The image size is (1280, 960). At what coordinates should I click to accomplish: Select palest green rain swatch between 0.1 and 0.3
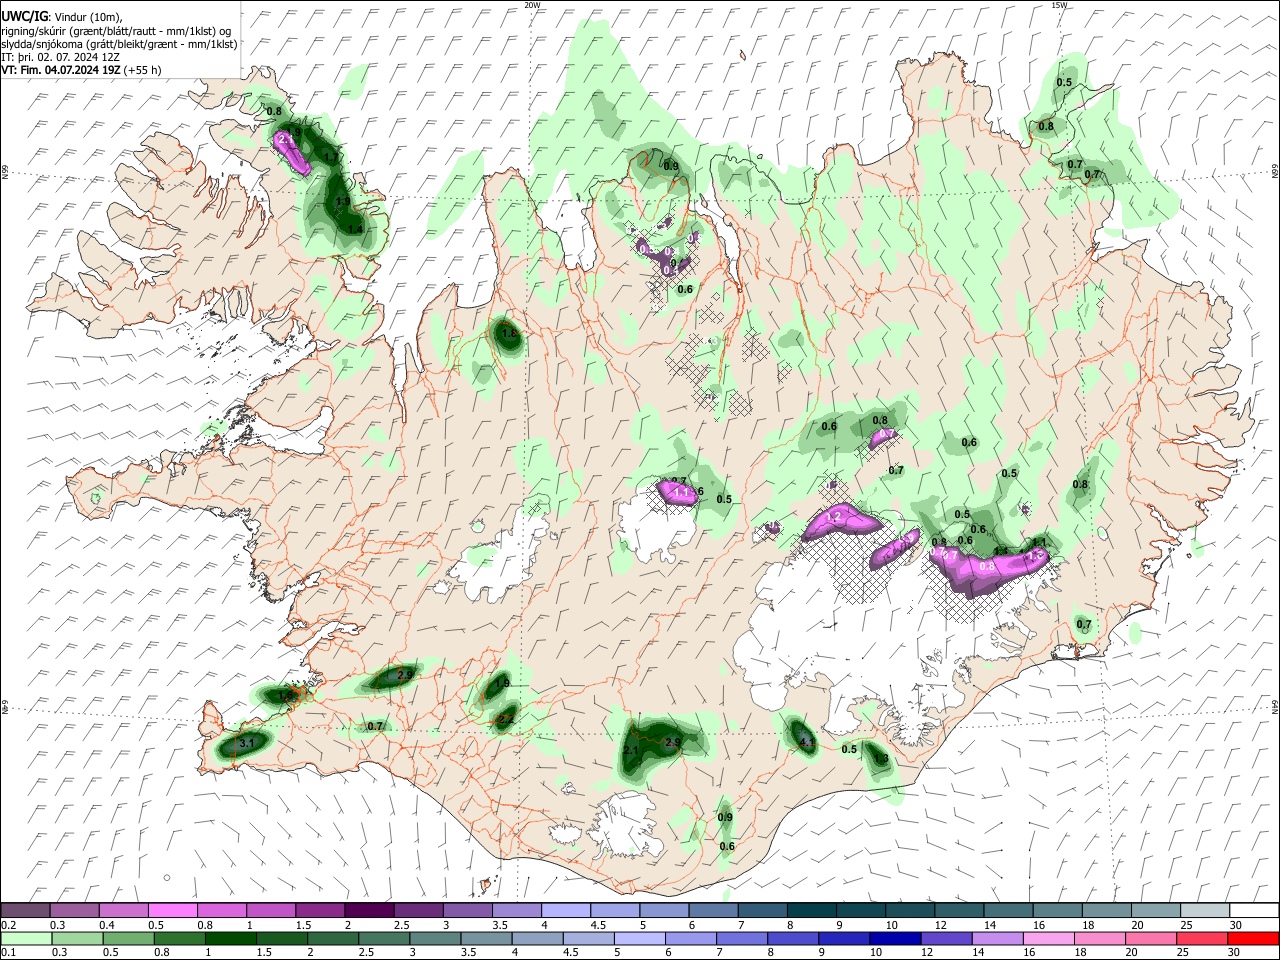pyautogui.click(x=26, y=938)
